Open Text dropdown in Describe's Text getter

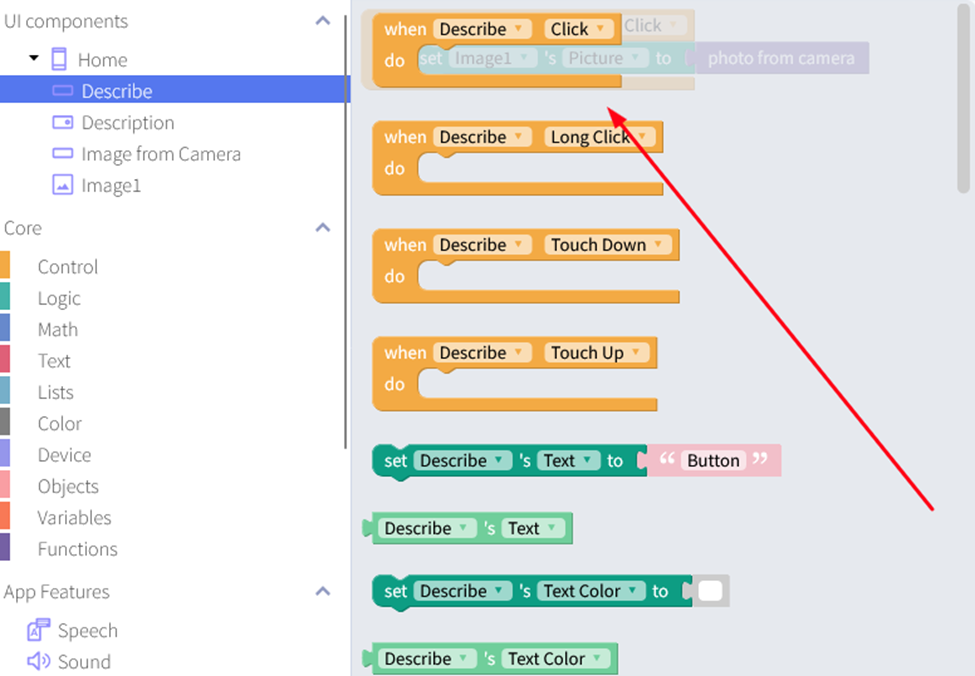click(x=532, y=528)
